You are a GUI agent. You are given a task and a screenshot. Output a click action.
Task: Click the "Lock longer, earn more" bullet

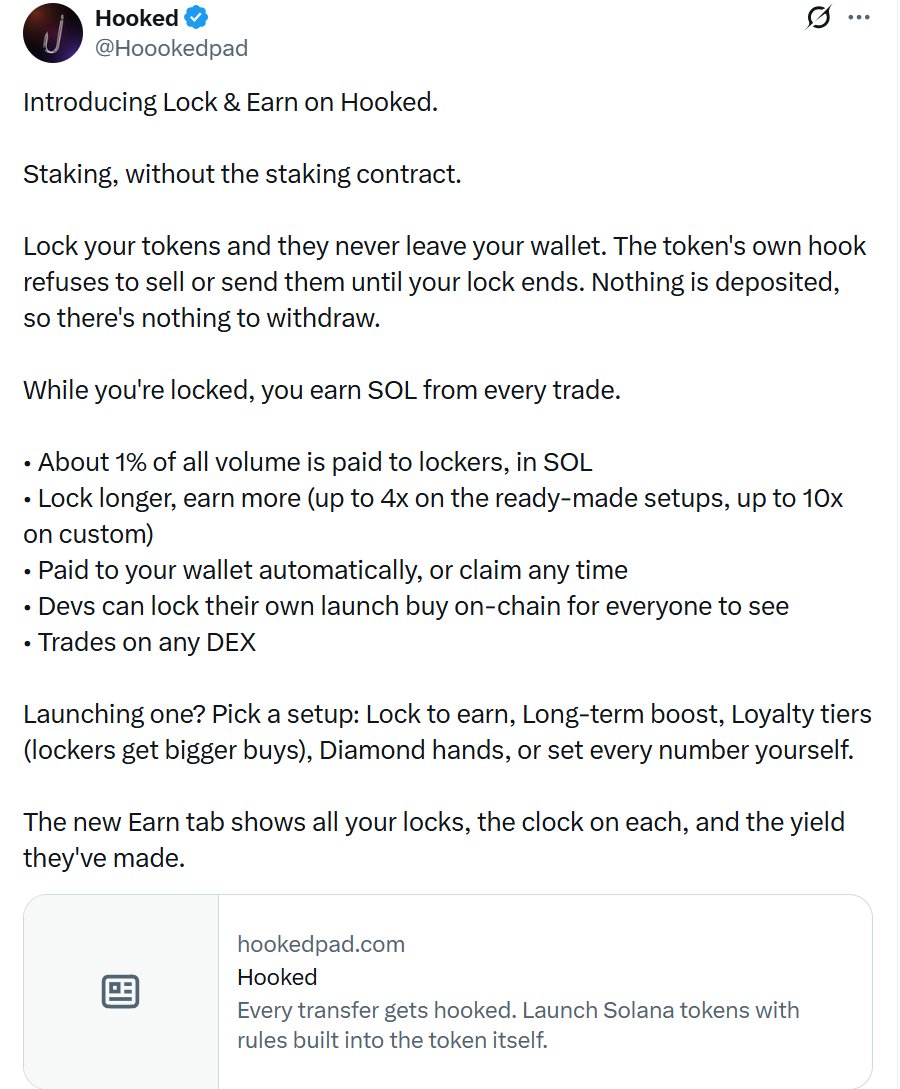(433, 516)
